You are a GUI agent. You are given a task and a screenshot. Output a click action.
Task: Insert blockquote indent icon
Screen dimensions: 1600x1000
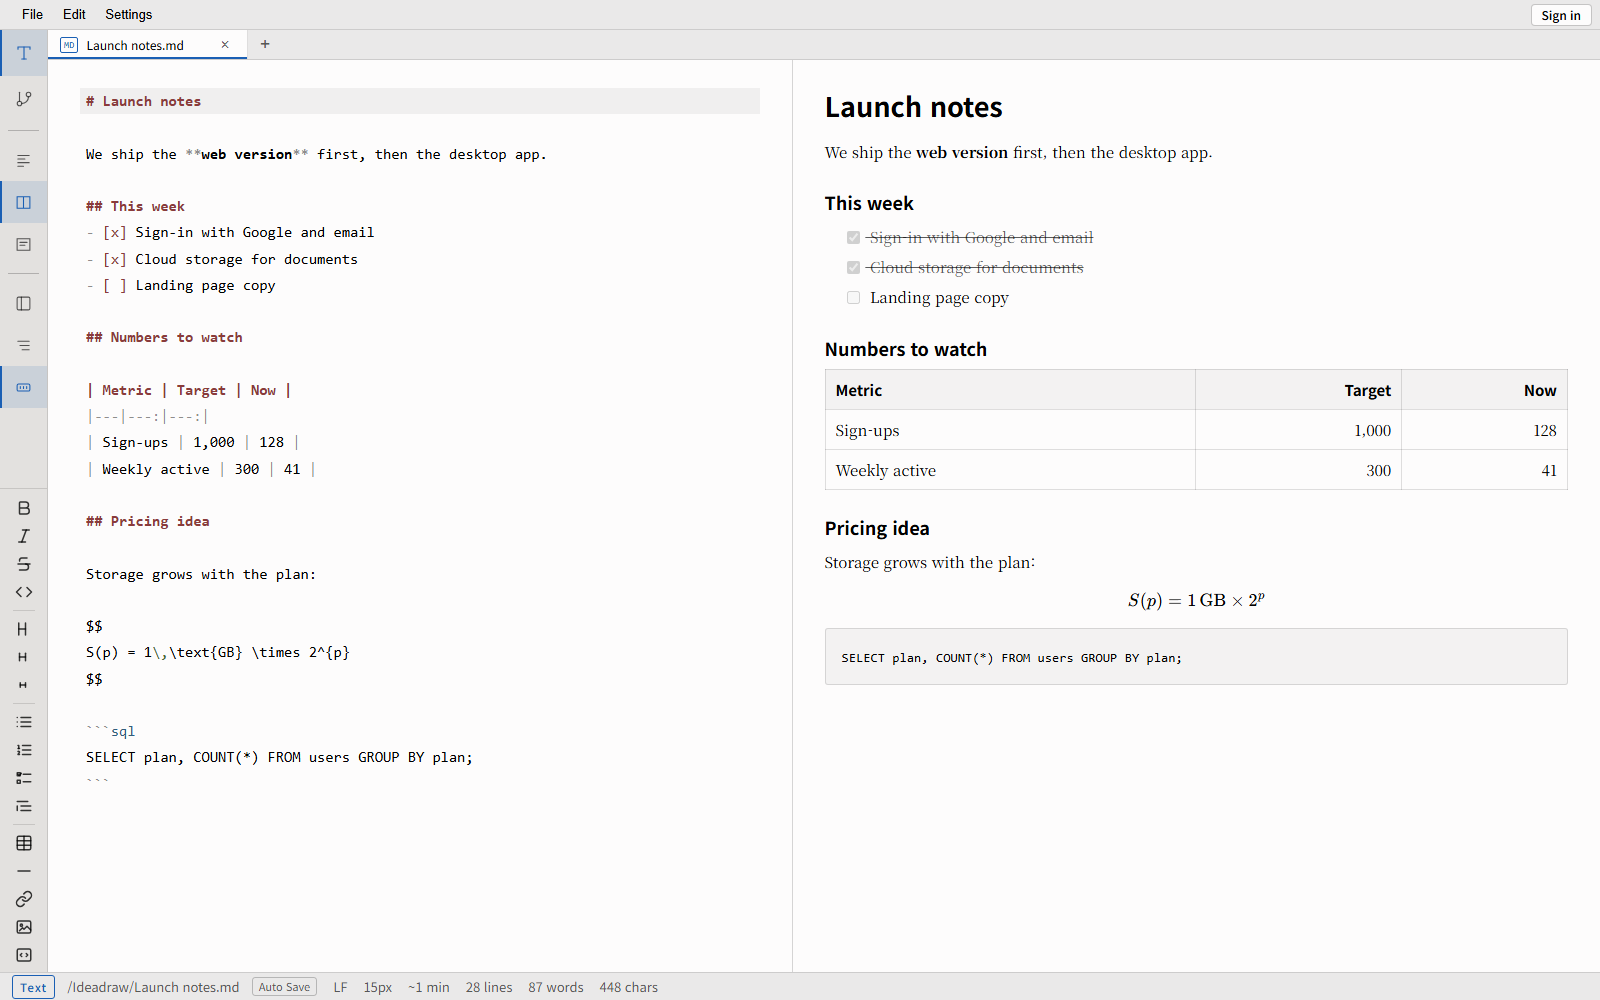(24, 806)
